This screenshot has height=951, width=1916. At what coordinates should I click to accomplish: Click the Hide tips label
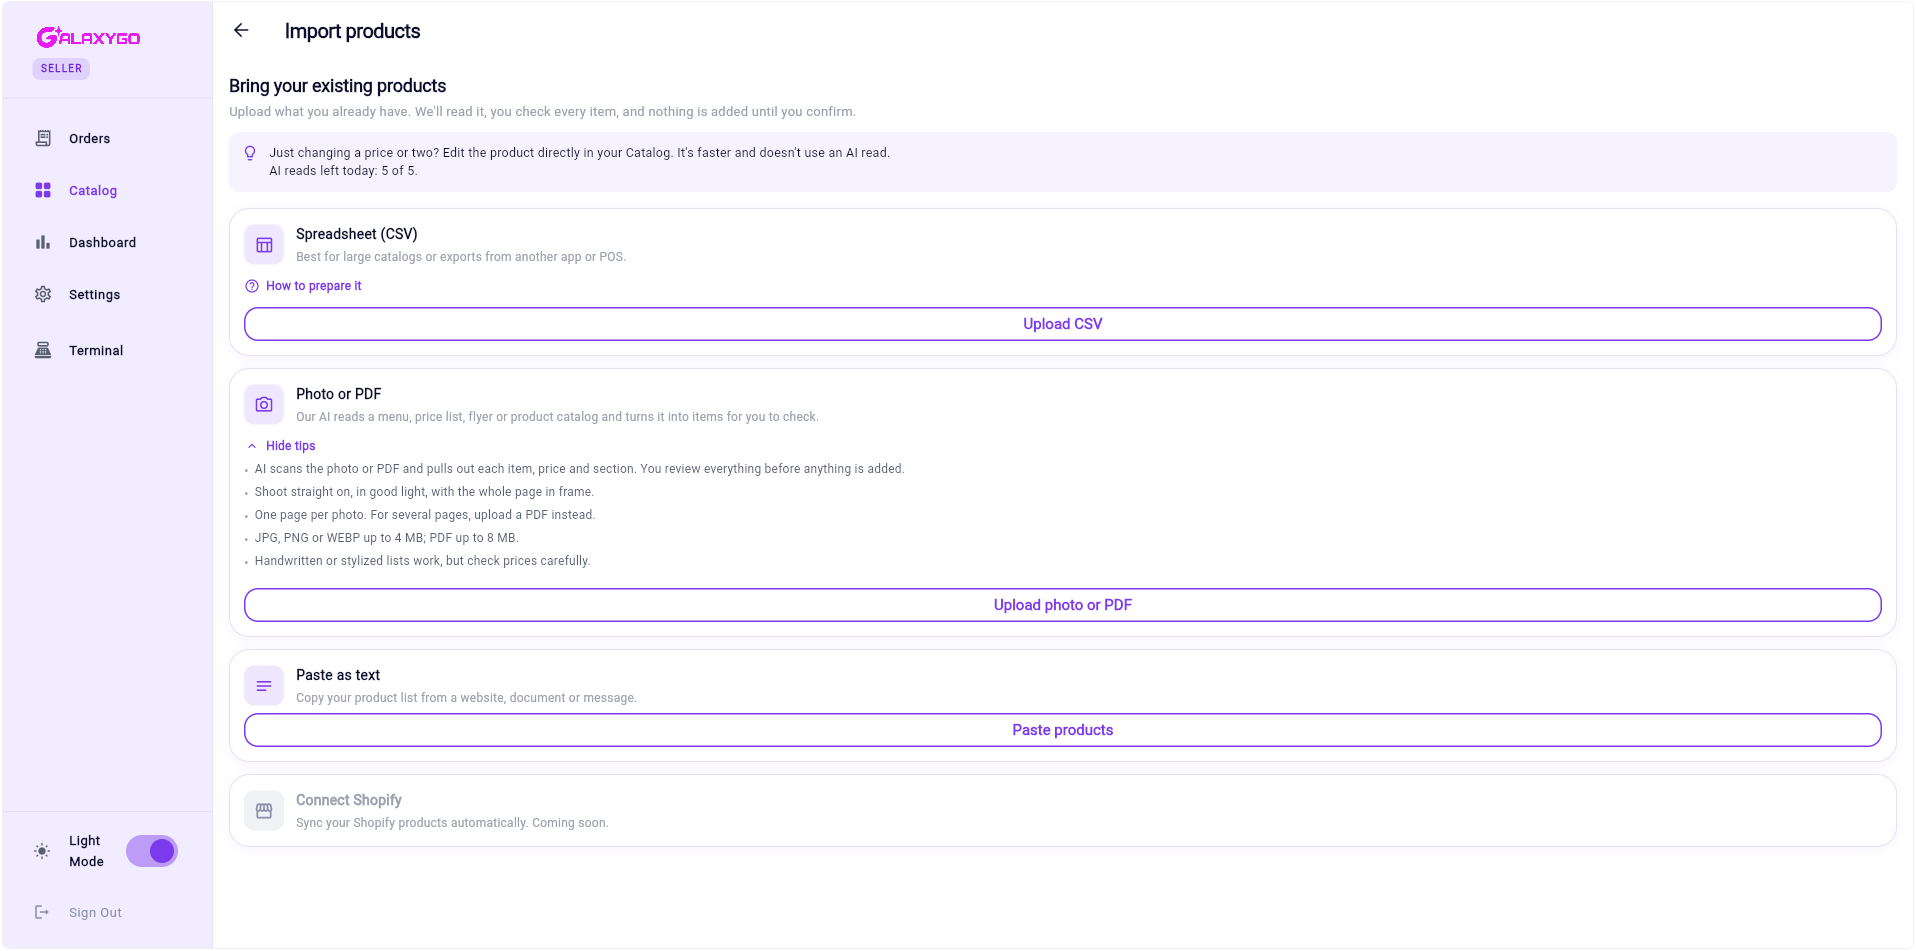pos(290,446)
